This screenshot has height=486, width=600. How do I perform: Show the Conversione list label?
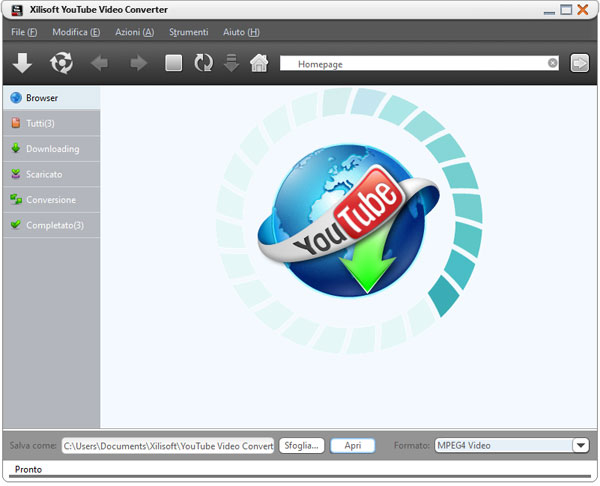[x=51, y=200]
